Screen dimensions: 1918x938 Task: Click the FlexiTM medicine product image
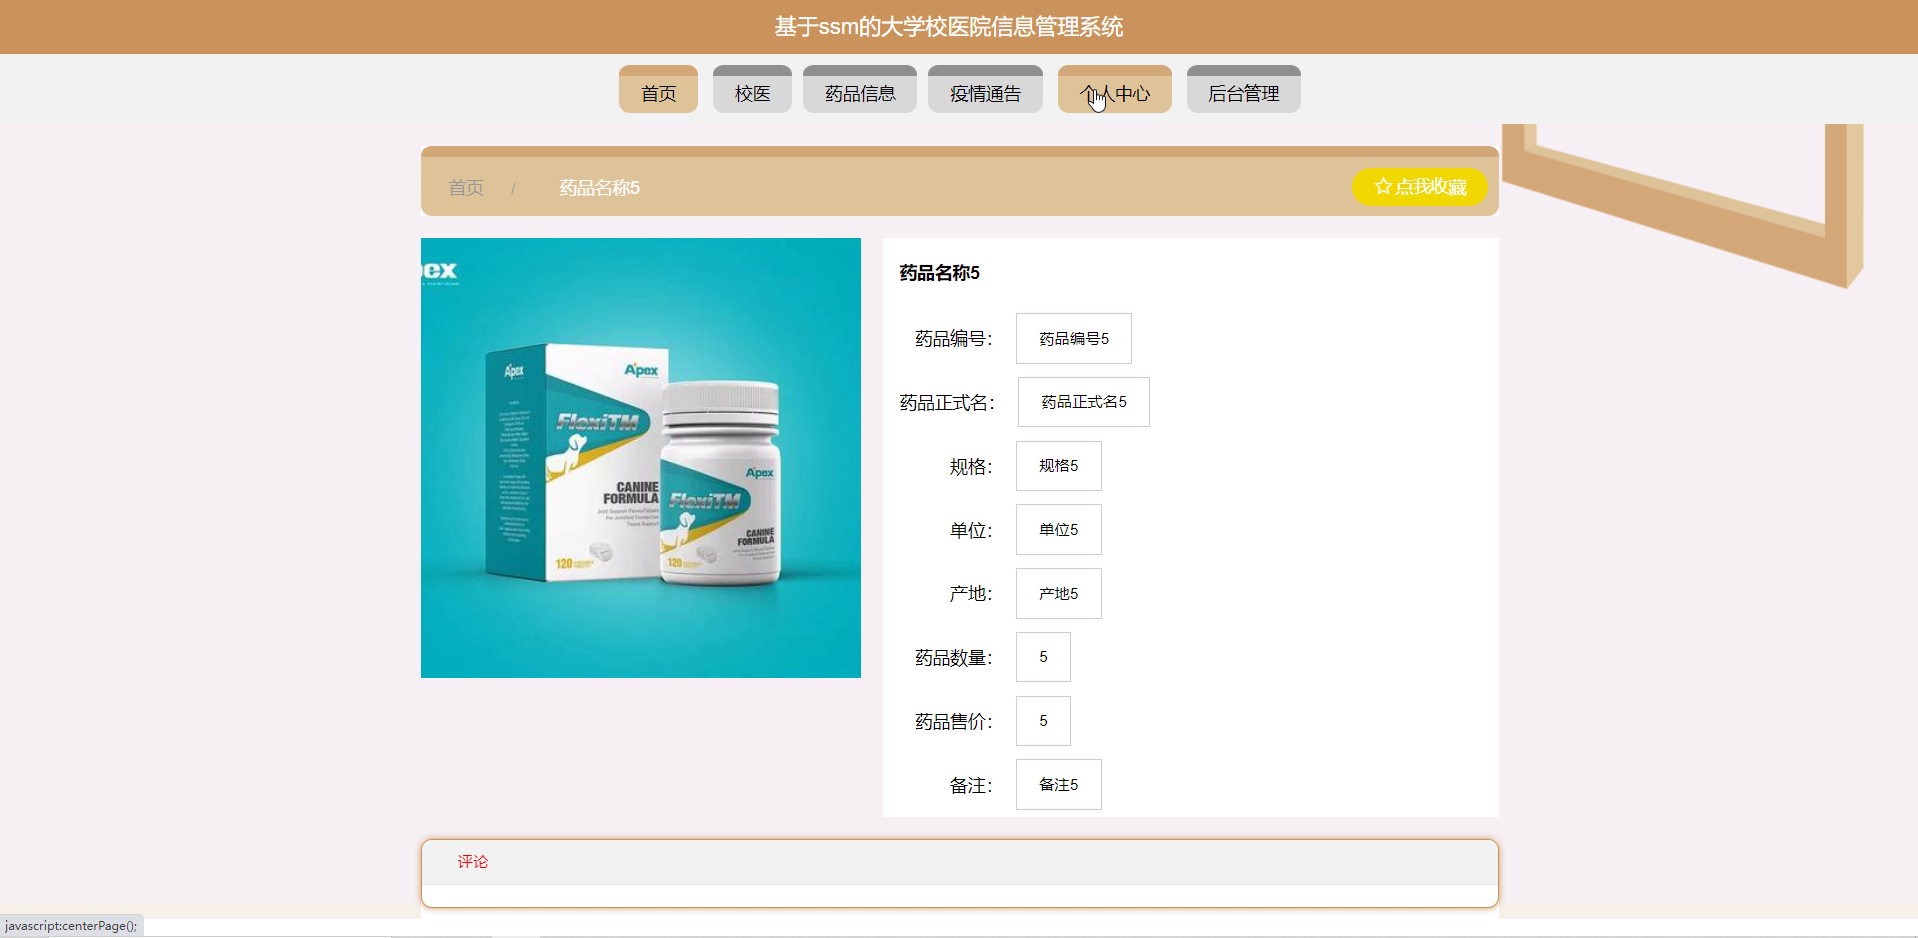click(641, 458)
